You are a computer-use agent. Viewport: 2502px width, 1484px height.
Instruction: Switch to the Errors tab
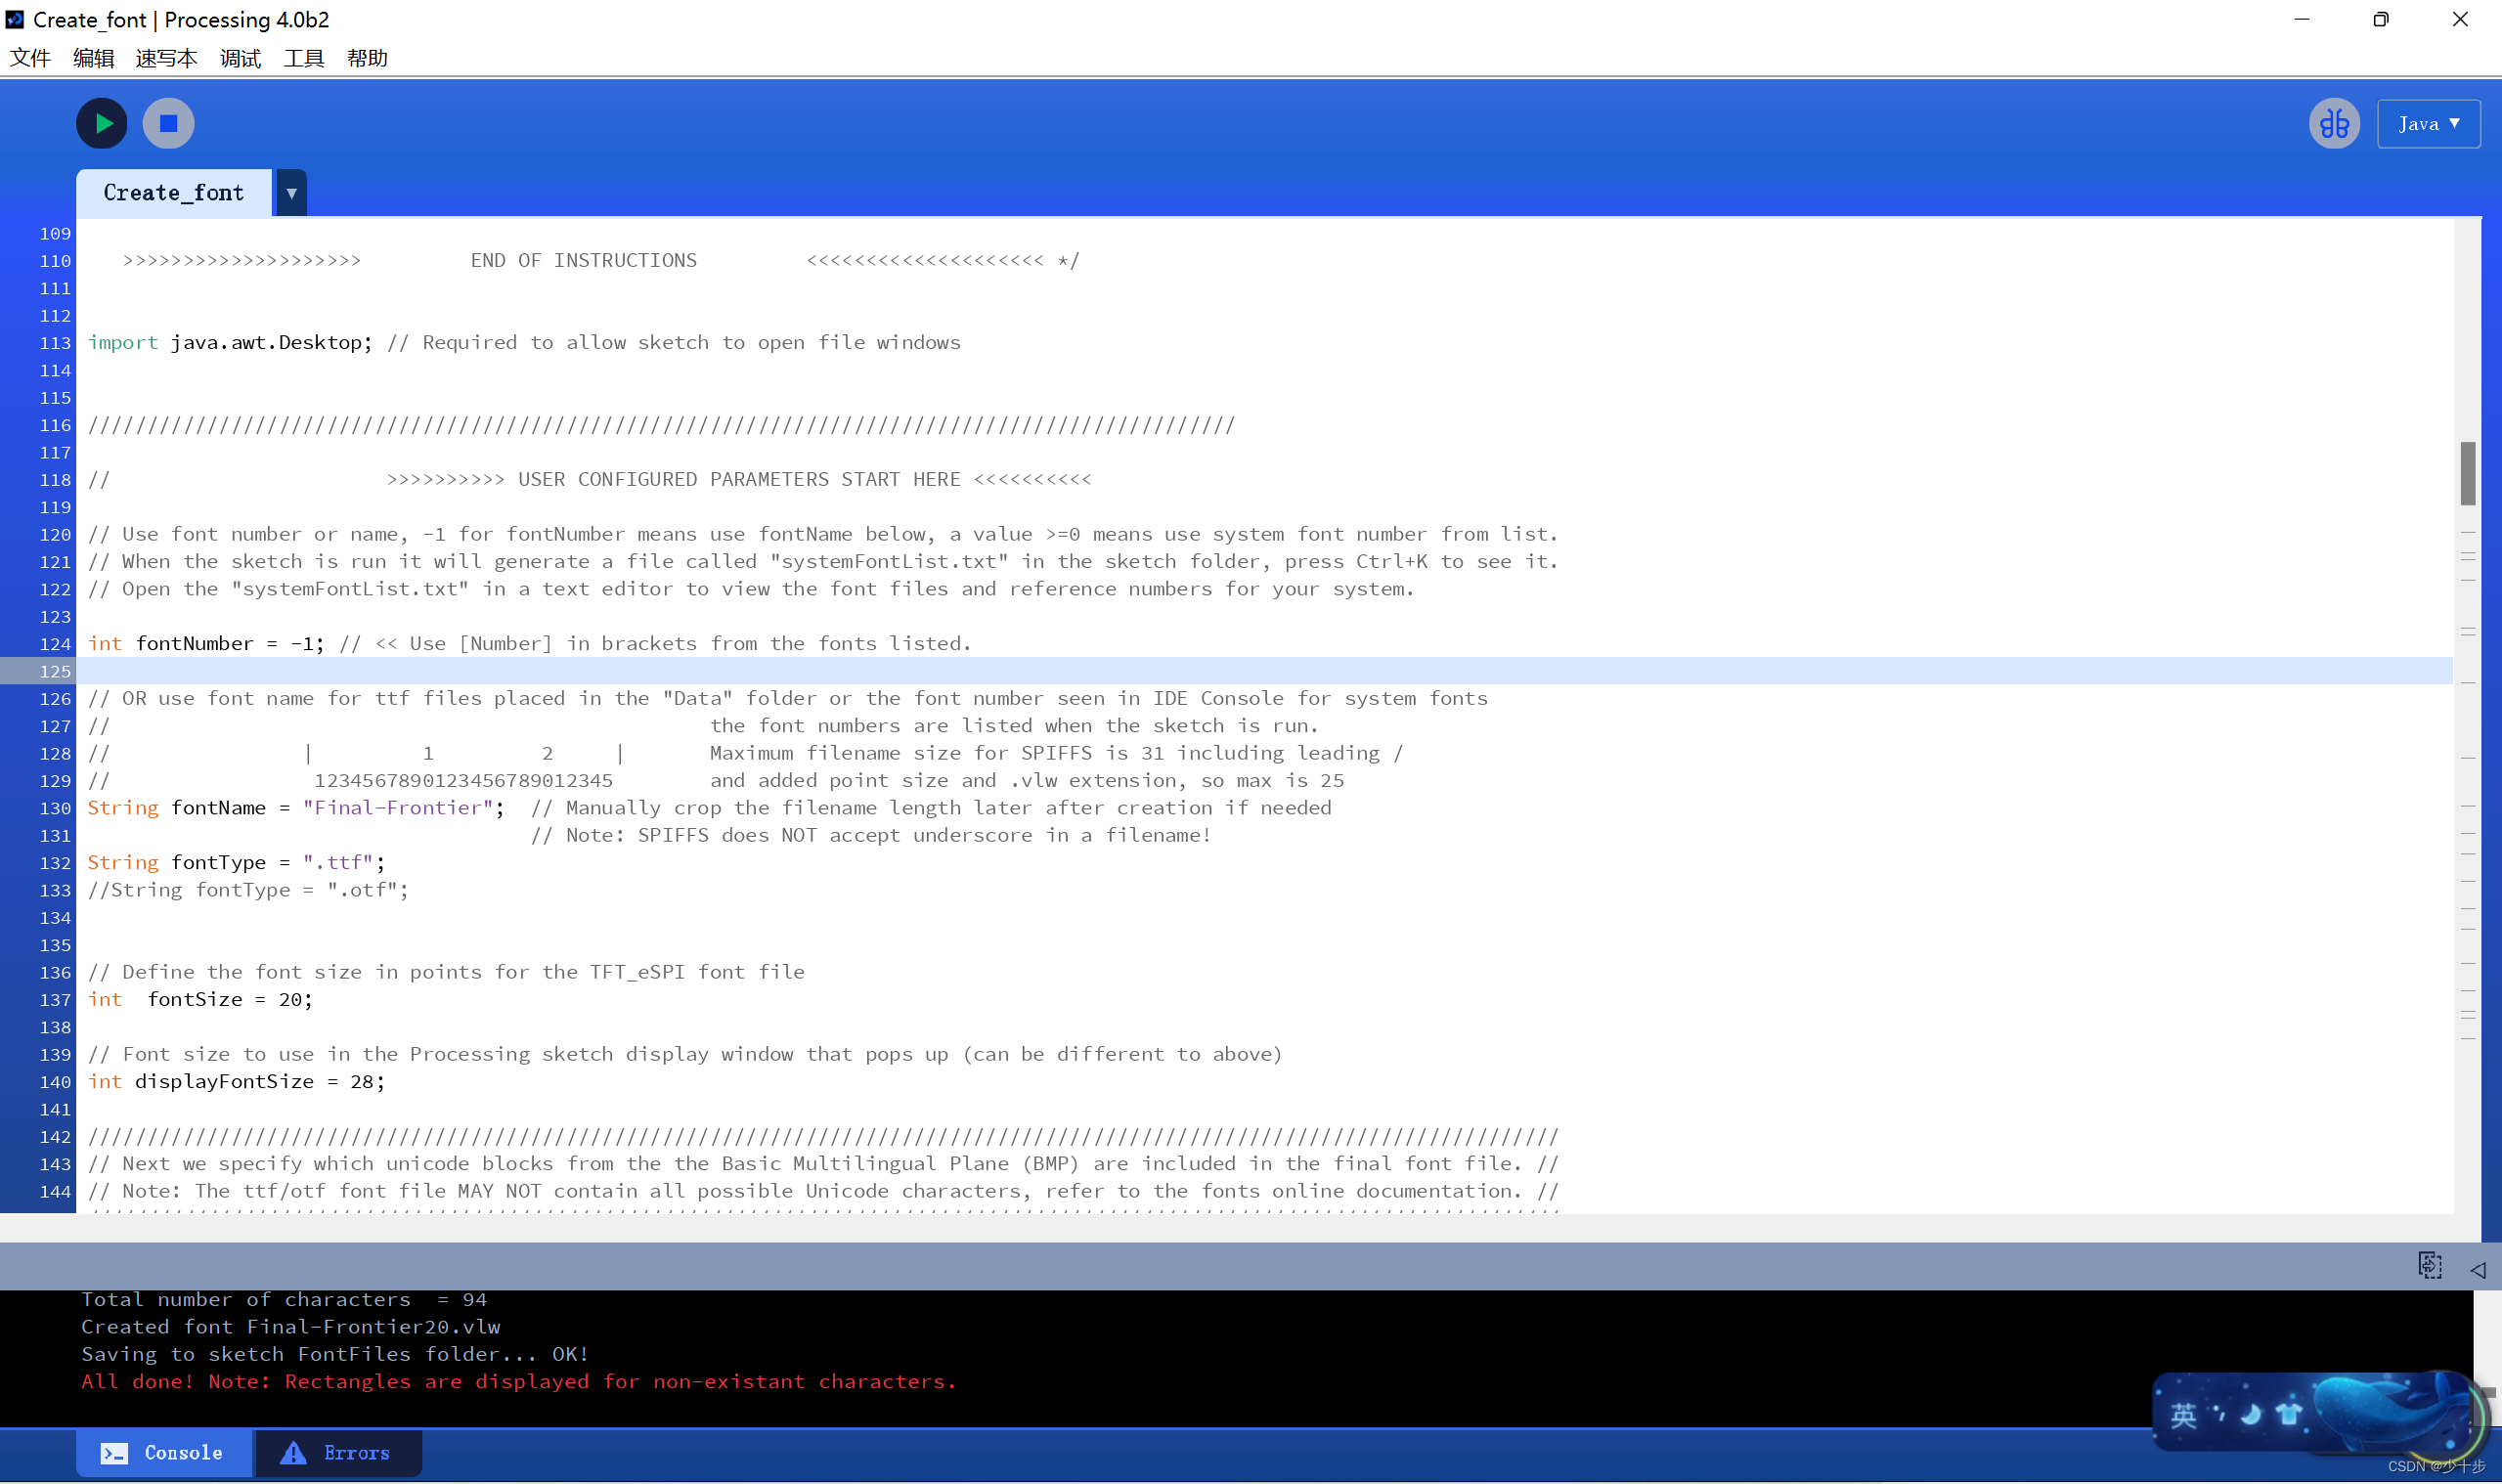(338, 1452)
